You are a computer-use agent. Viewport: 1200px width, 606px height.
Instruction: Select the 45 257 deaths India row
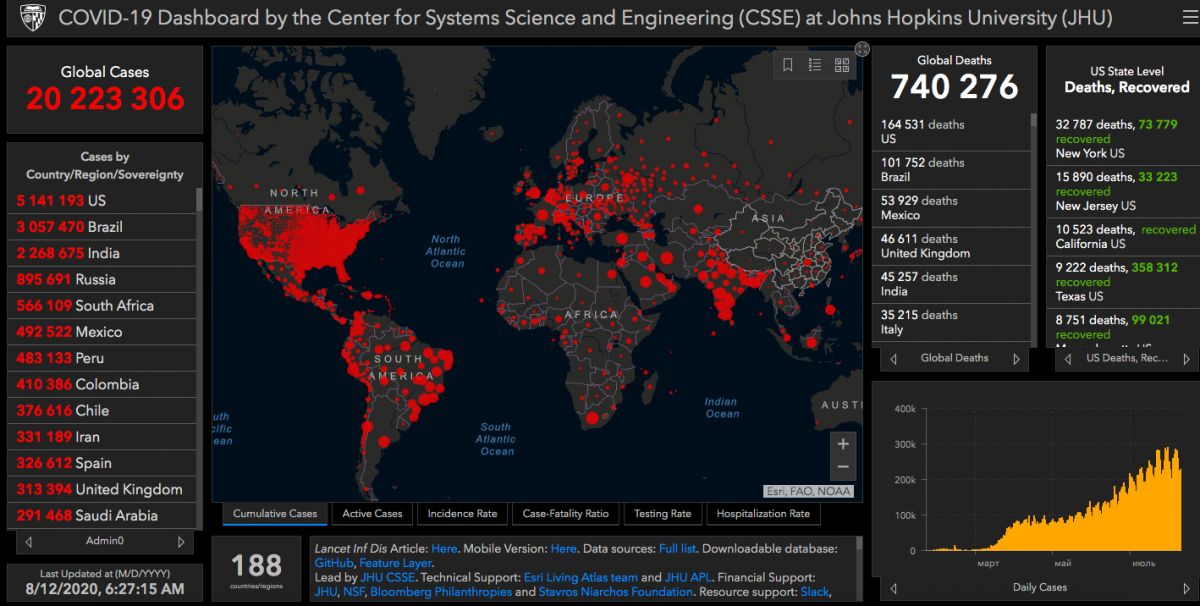tap(951, 284)
